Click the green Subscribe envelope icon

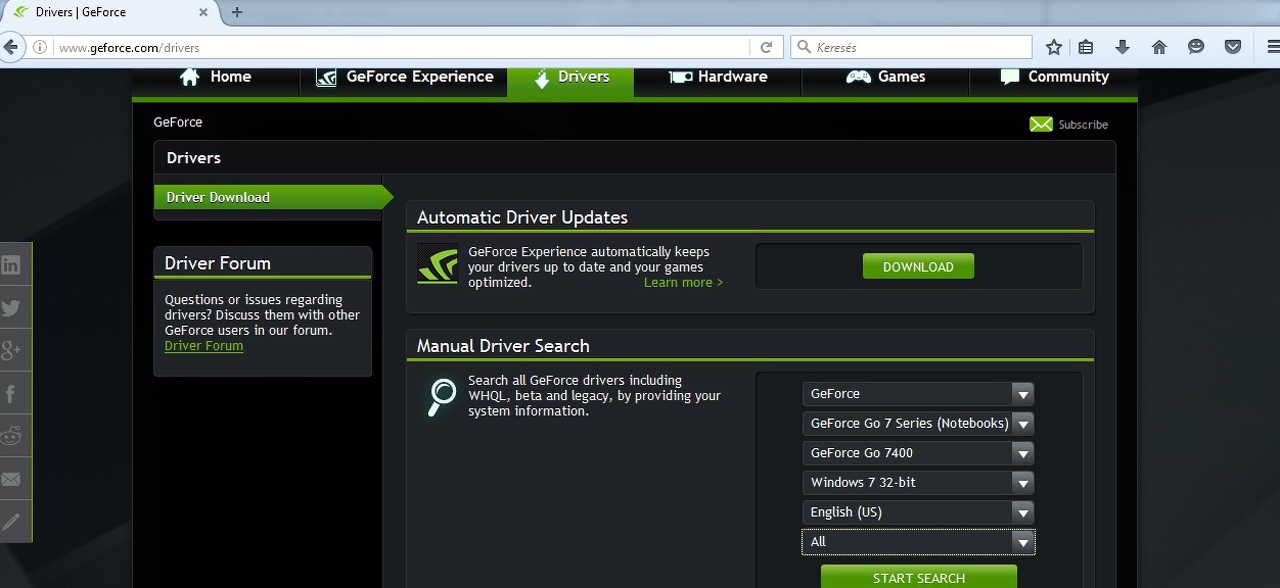click(x=1041, y=124)
